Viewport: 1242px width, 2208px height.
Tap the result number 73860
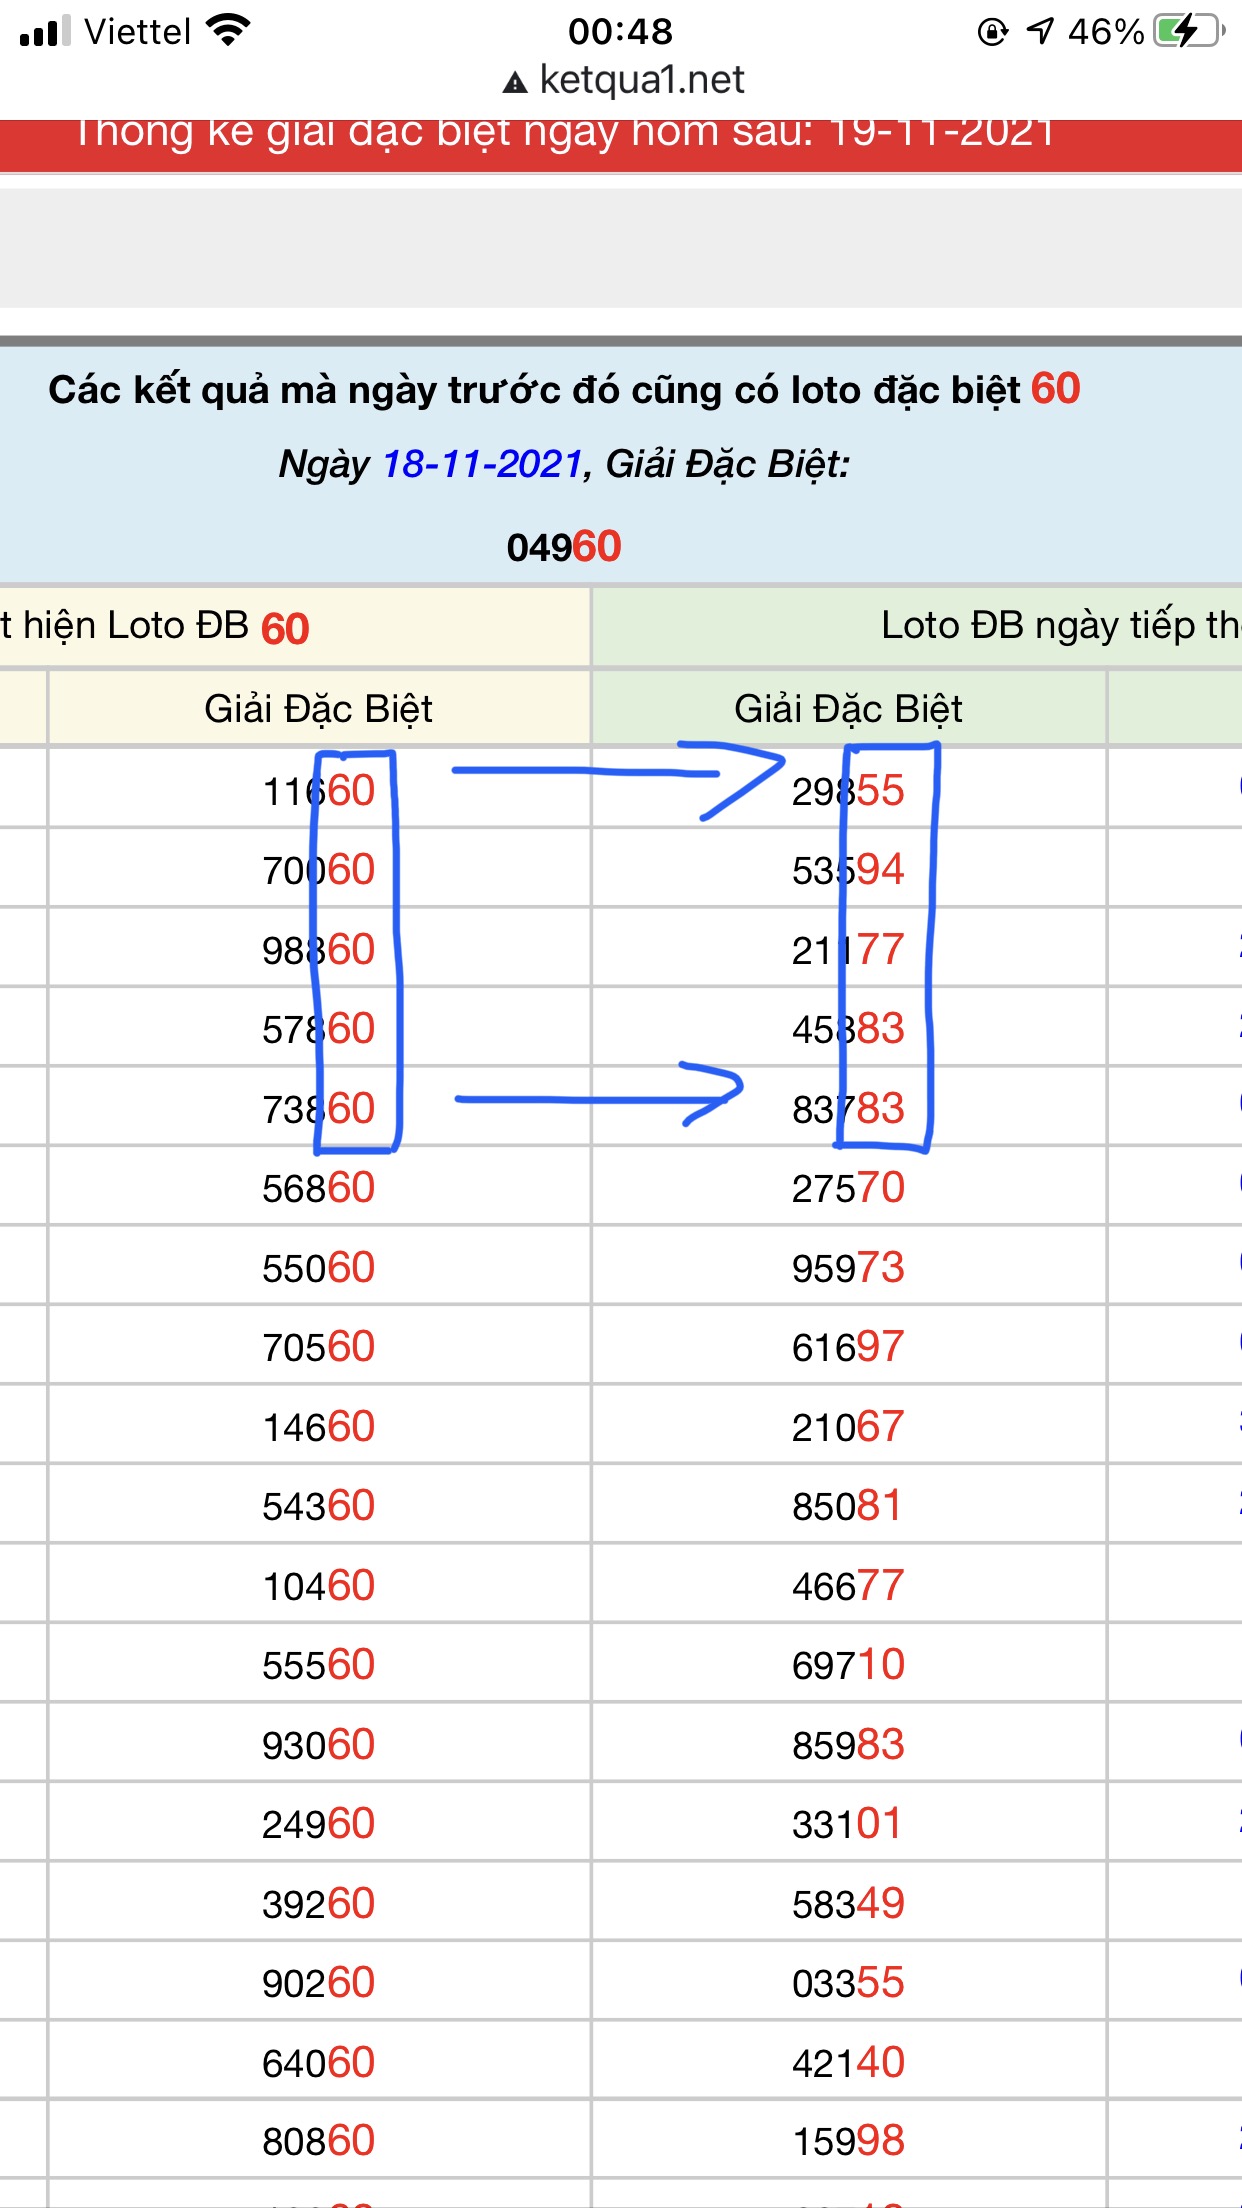(318, 1109)
